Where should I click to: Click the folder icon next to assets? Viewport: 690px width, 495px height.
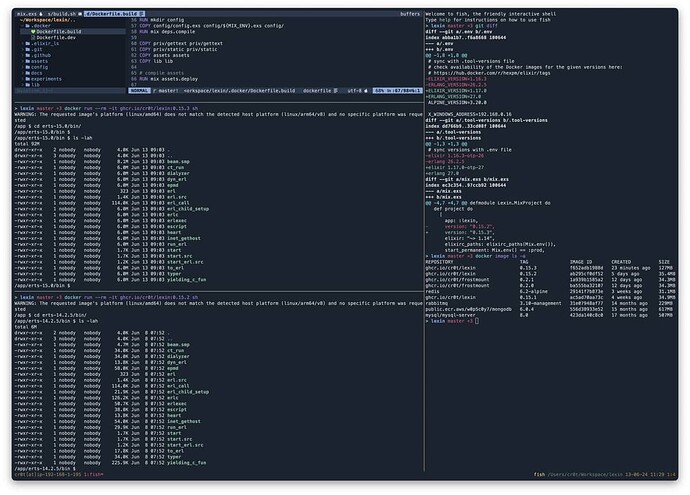point(28,62)
